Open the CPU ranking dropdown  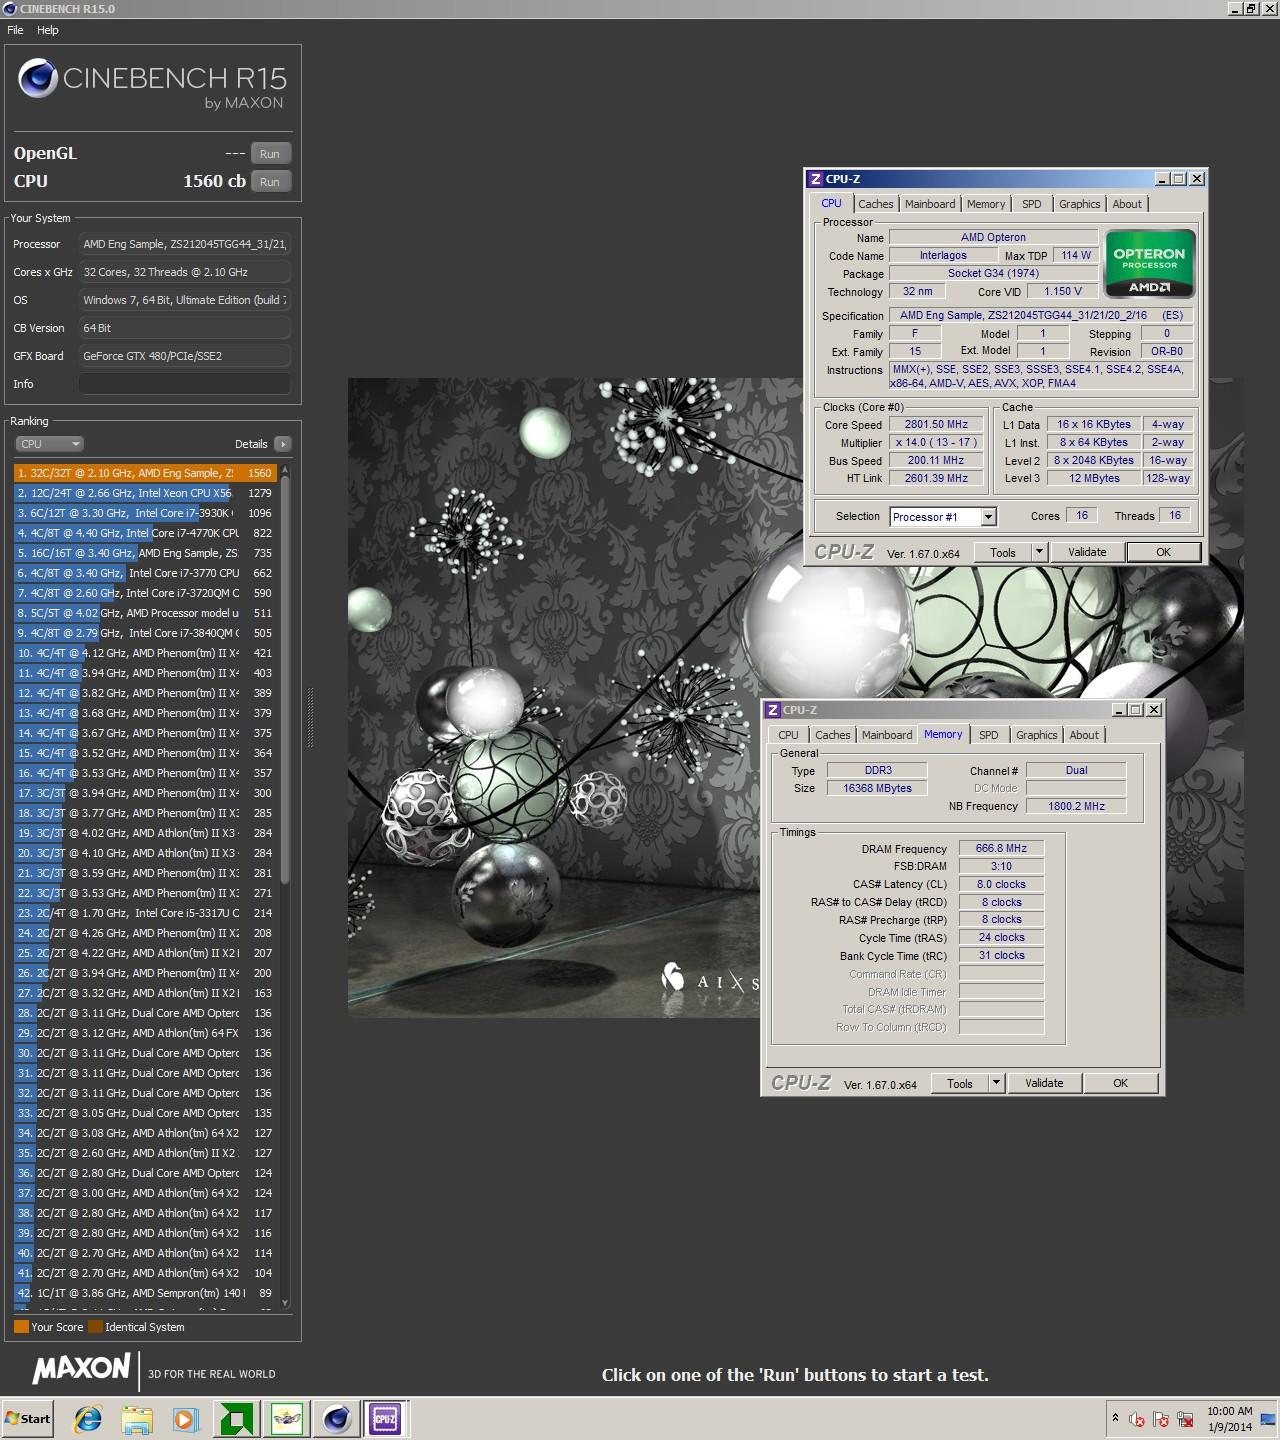(49, 444)
